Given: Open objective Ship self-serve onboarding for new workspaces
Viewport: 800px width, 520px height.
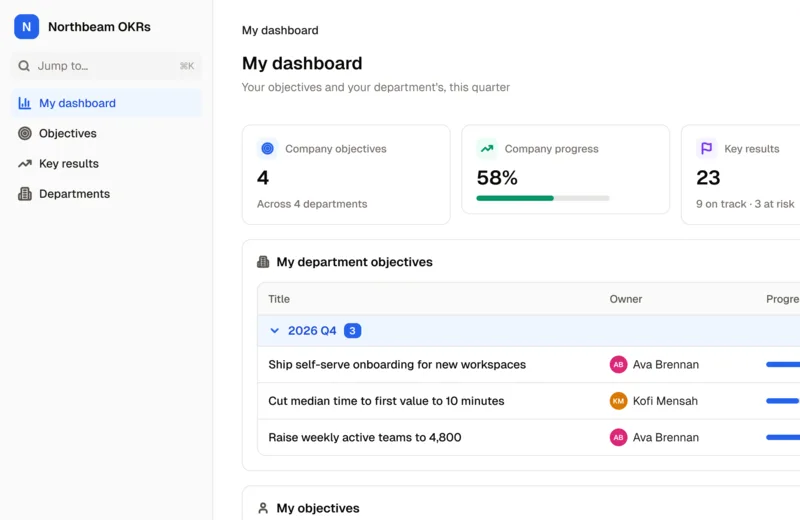Looking at the screenshot, I should coord(397,364).
